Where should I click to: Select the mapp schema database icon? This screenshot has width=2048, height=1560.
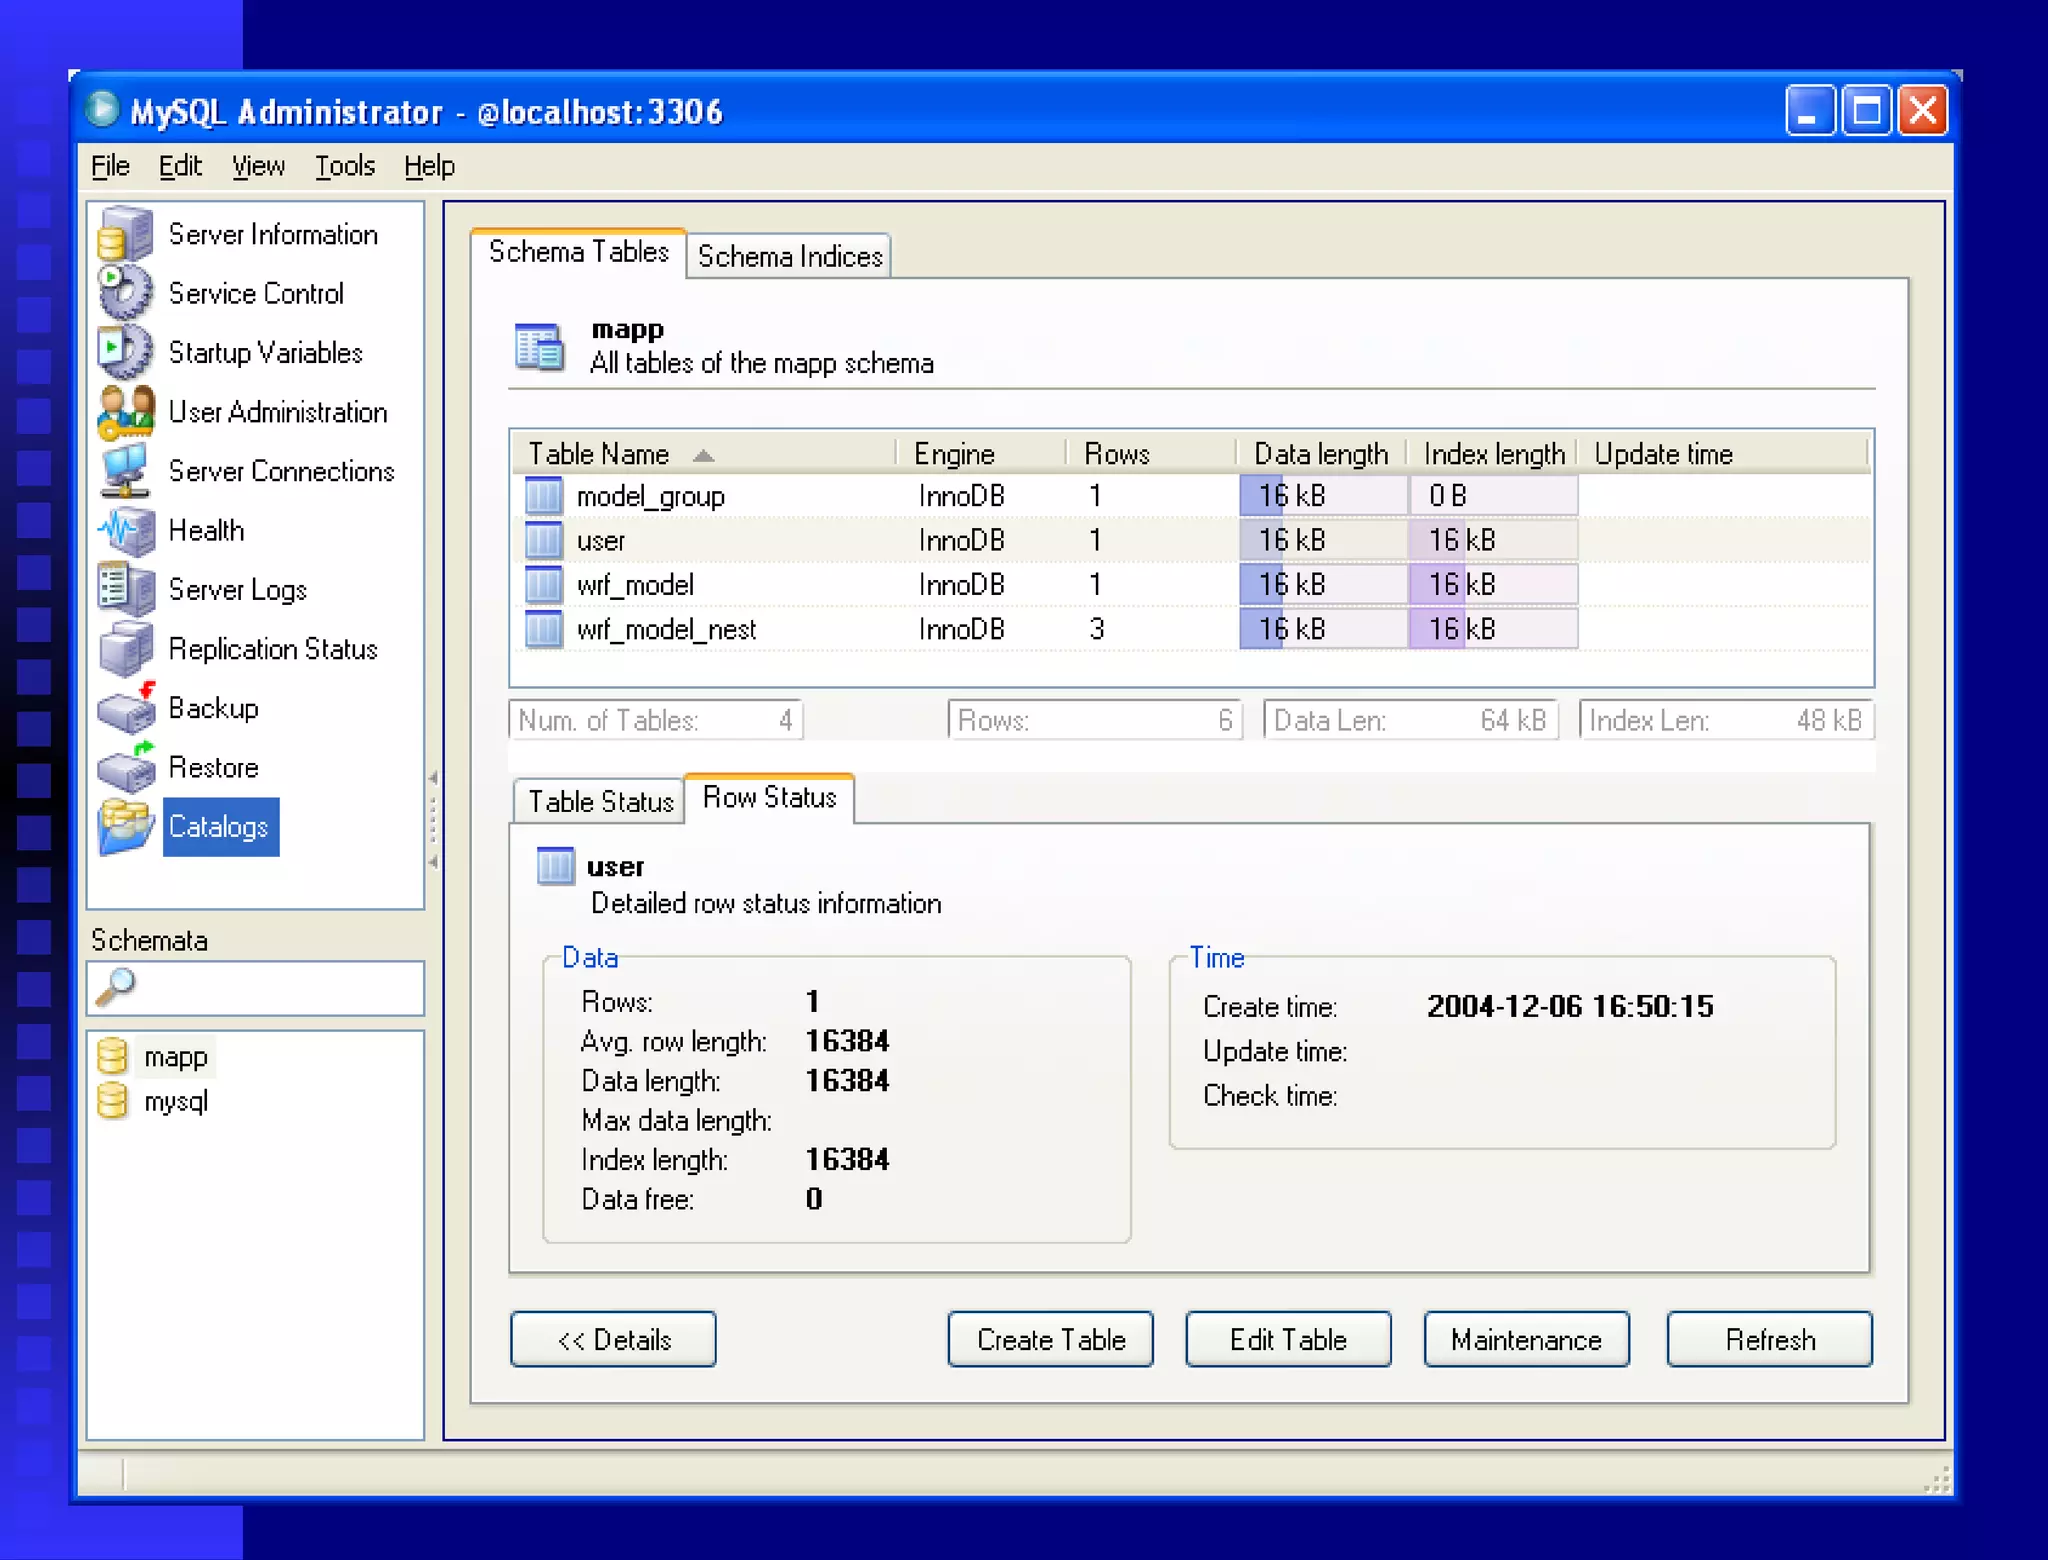[x=113, y=1057]
